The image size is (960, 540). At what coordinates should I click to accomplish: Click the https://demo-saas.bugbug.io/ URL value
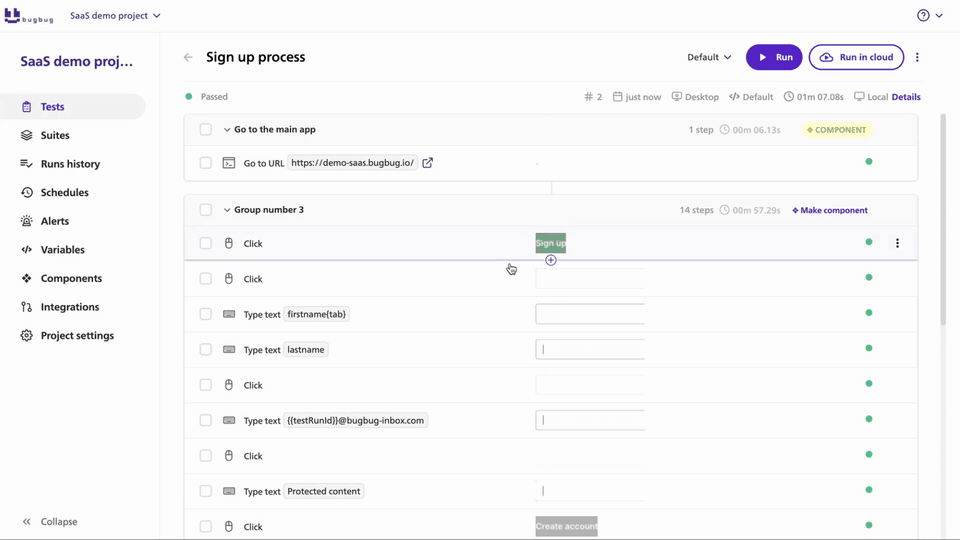[x=353, y=163]
